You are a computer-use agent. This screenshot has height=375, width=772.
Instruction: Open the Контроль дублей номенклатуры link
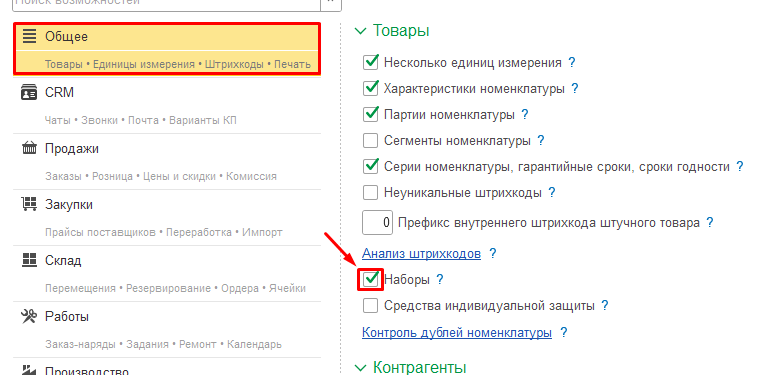(457, 333)
